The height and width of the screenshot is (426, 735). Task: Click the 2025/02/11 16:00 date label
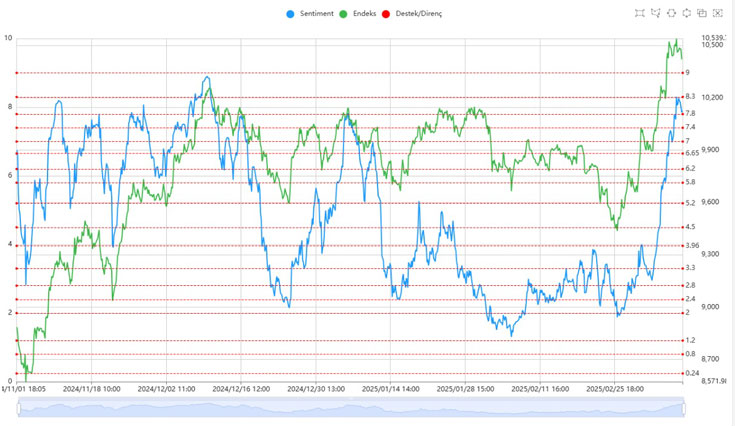(x=540, y=389)
